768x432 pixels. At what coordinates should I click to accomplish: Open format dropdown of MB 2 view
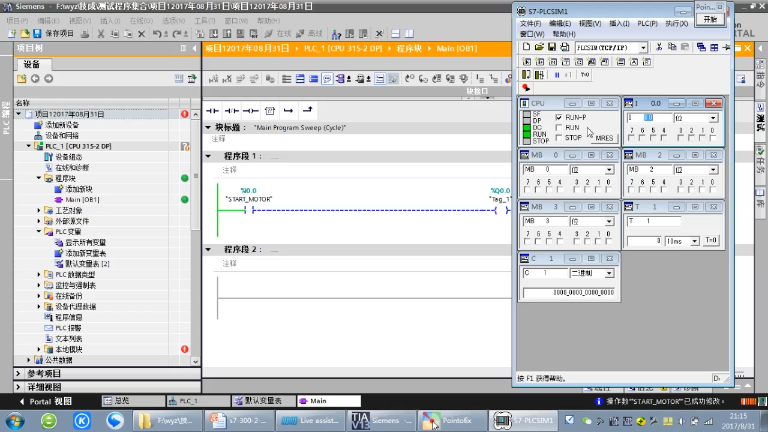(713, 170)
